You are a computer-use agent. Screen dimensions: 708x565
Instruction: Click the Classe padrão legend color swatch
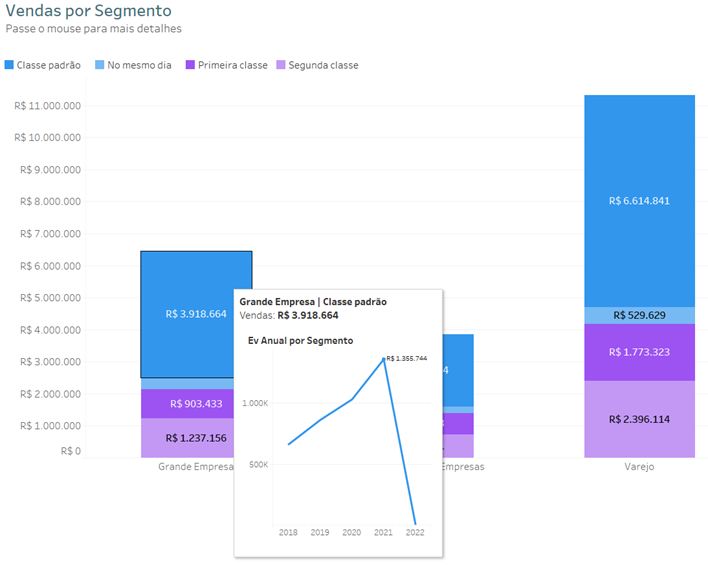(9, 65)
